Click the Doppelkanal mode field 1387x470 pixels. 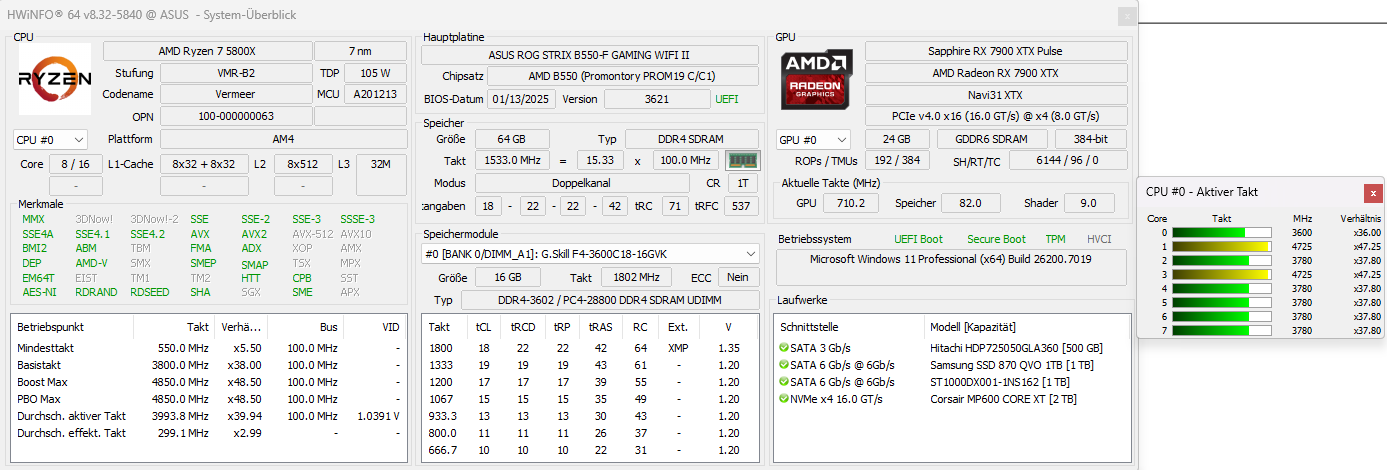point(582,183)
